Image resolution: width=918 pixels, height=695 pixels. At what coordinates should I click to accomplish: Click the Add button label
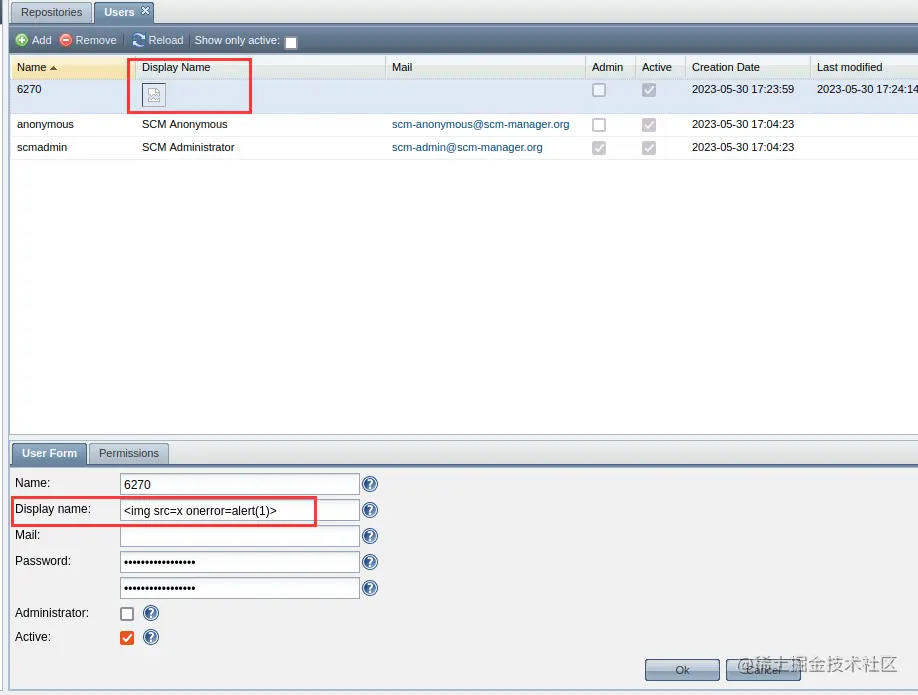(42, 40)
